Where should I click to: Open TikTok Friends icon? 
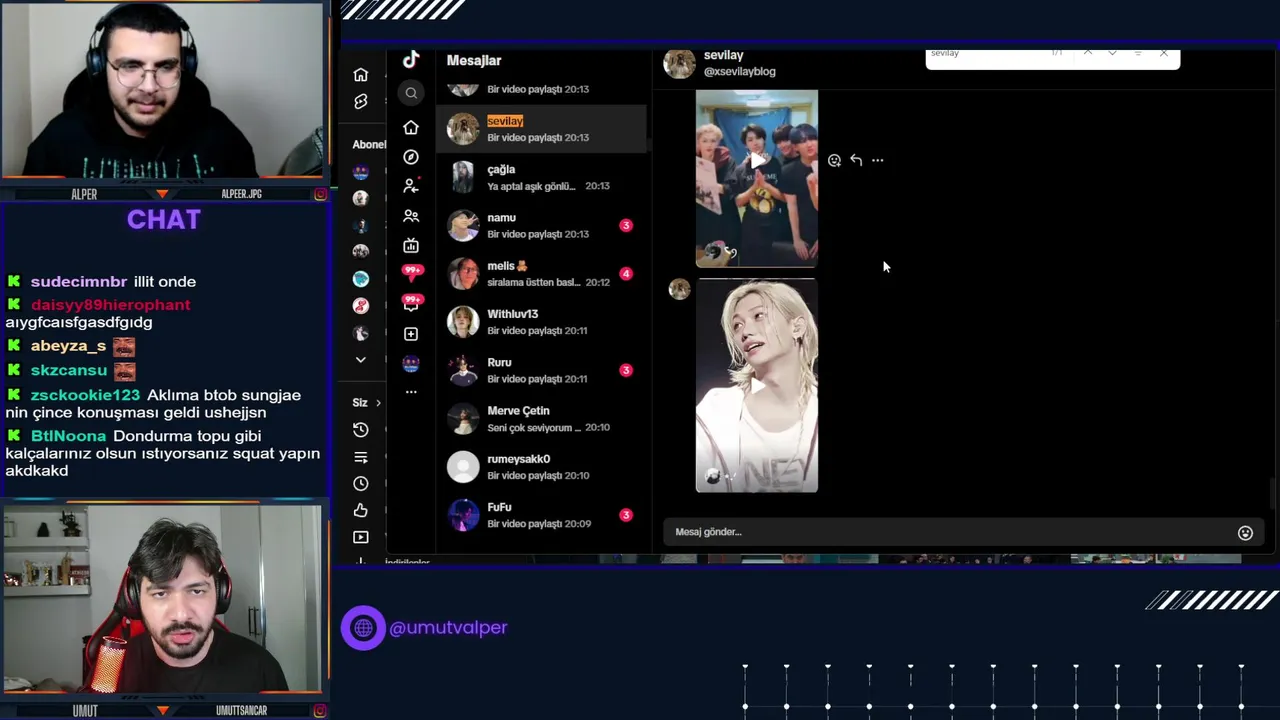[411, 216]
